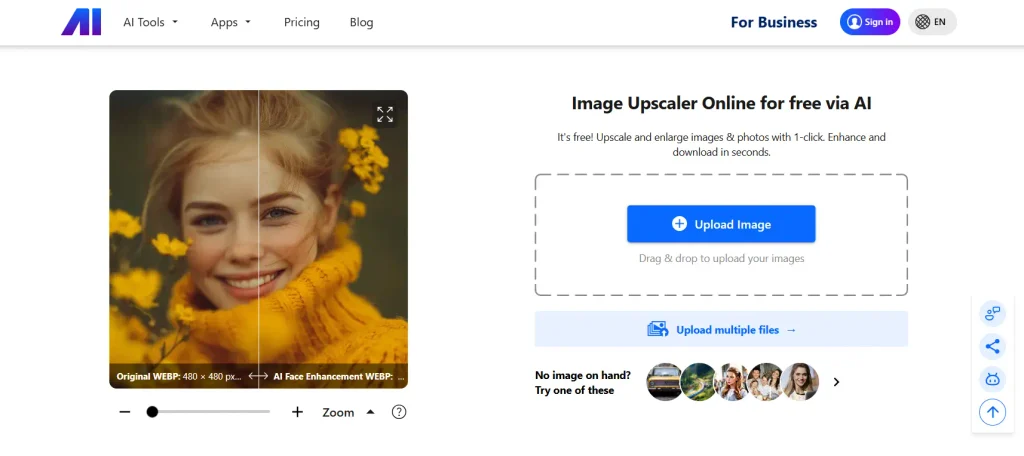Select the winding road landscape sample

coord(698,382)
